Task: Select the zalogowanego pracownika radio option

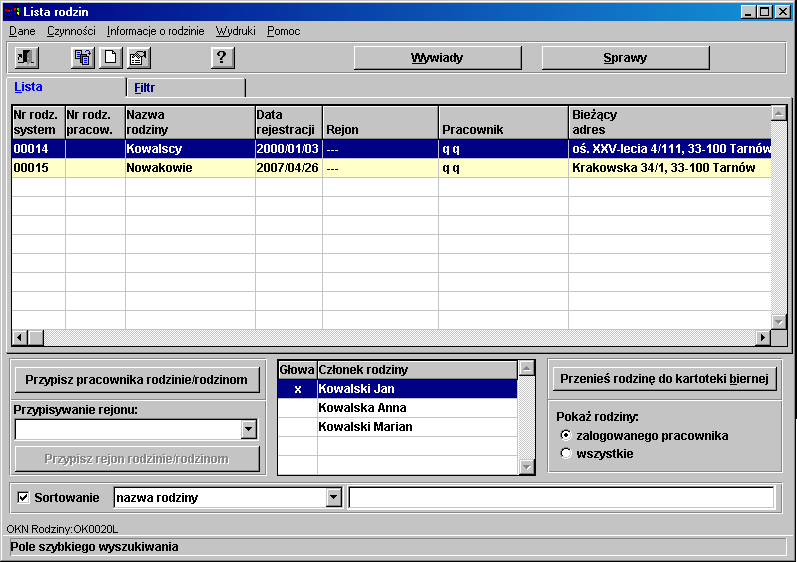Action: tap(565, 435)
